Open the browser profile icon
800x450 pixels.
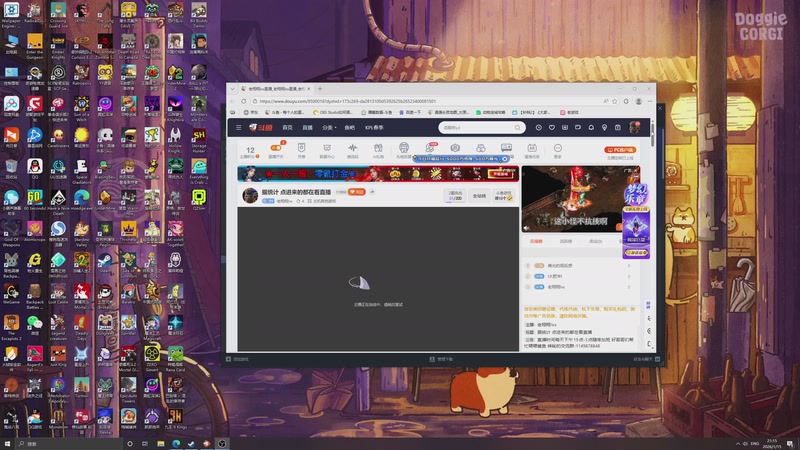pos(638,101)
